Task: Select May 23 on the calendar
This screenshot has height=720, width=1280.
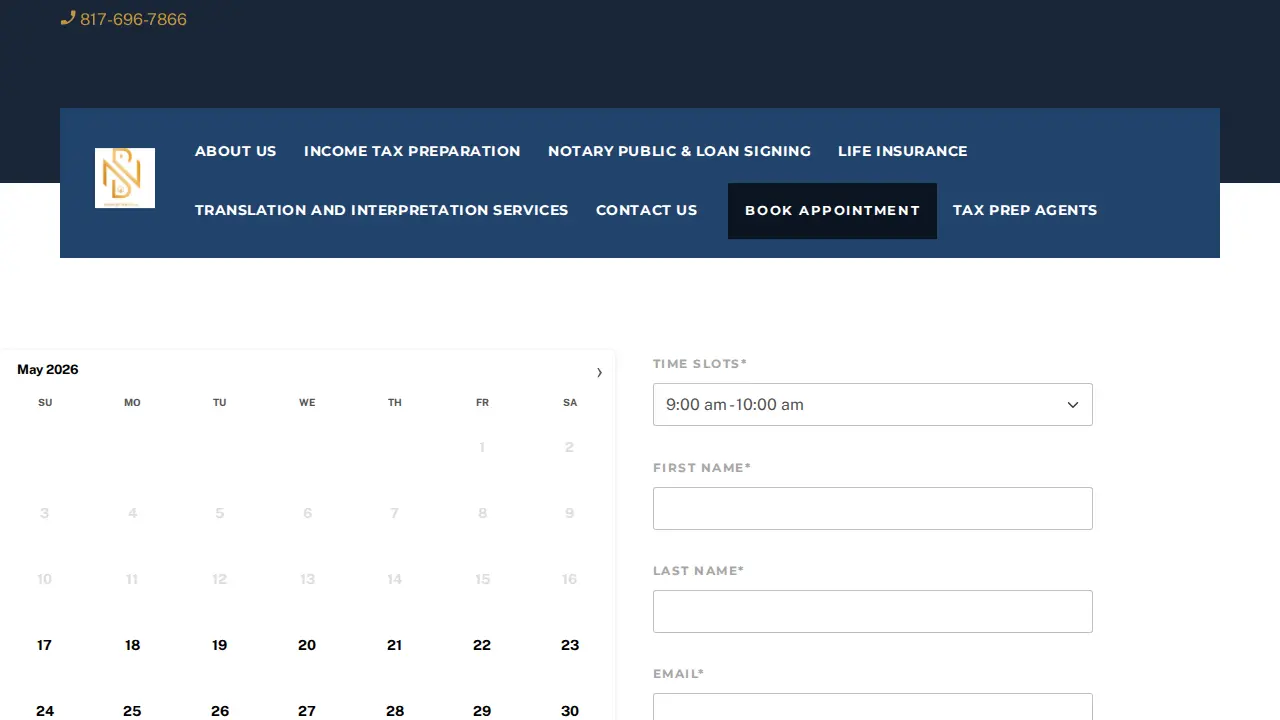Action: point(570,645)
